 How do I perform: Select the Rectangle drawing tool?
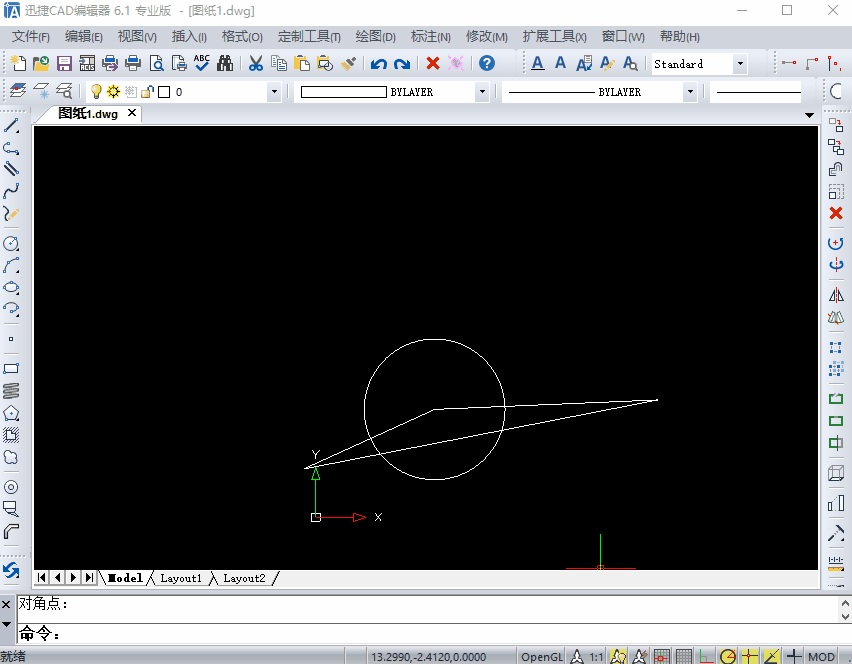(11, 368)
